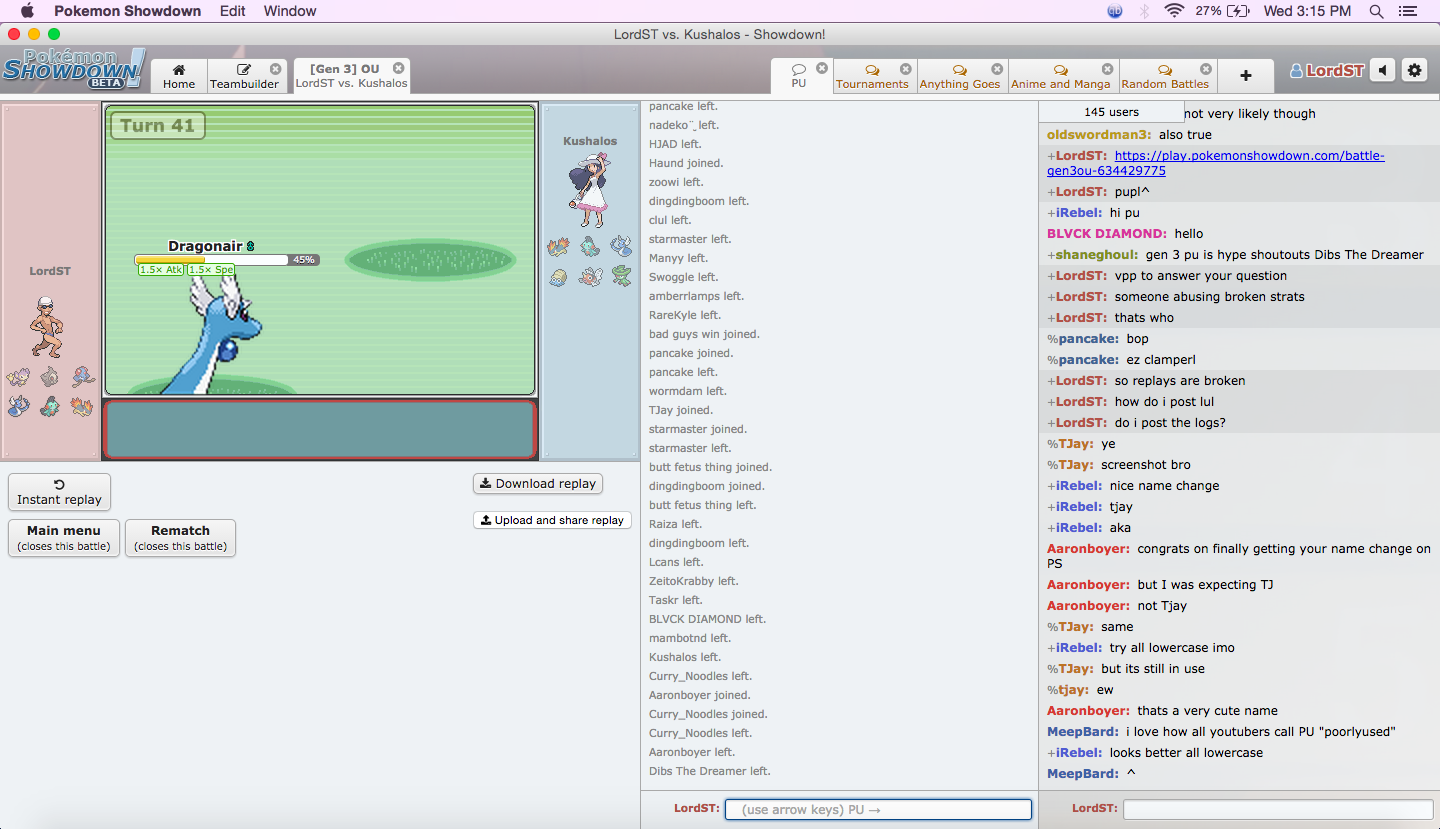The height and width of the screenshot is (829, 1440).
Task: Click the oldswordman3 username in chat
Action: pos(1099,134)
